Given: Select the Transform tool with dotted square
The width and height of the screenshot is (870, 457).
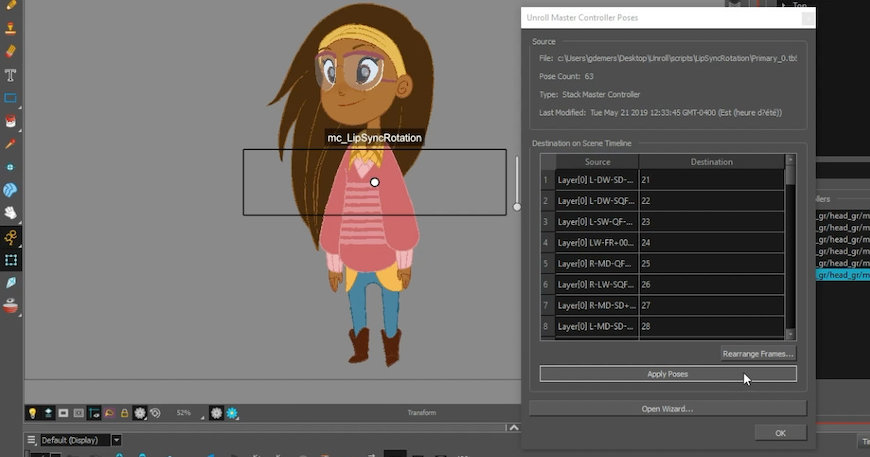Looking at the screenshot, I should [10, 260].
